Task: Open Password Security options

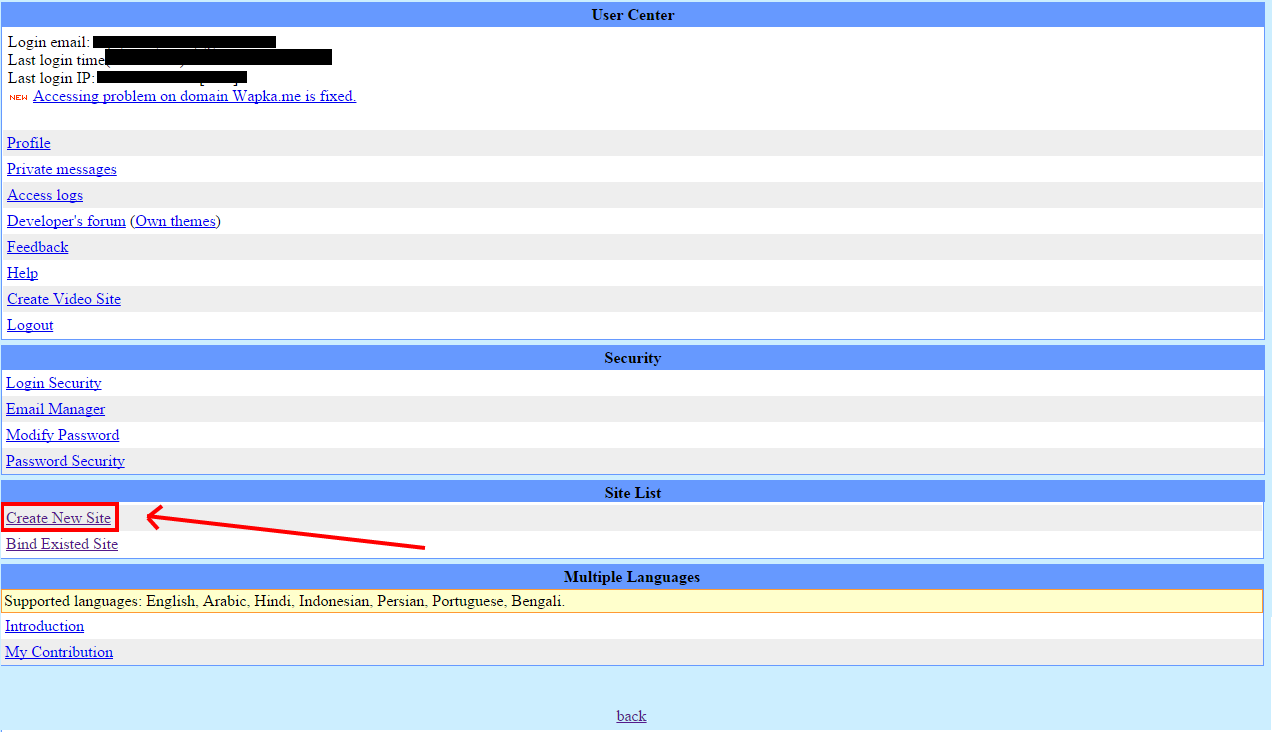Action: point(65,461)
